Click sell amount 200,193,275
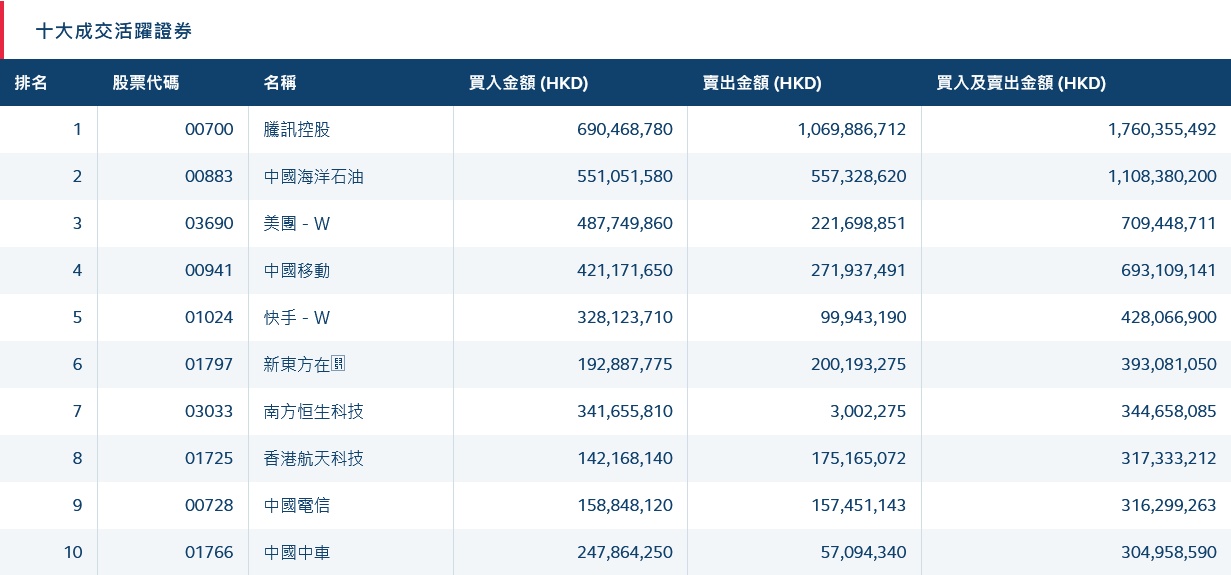 (859, 364)
